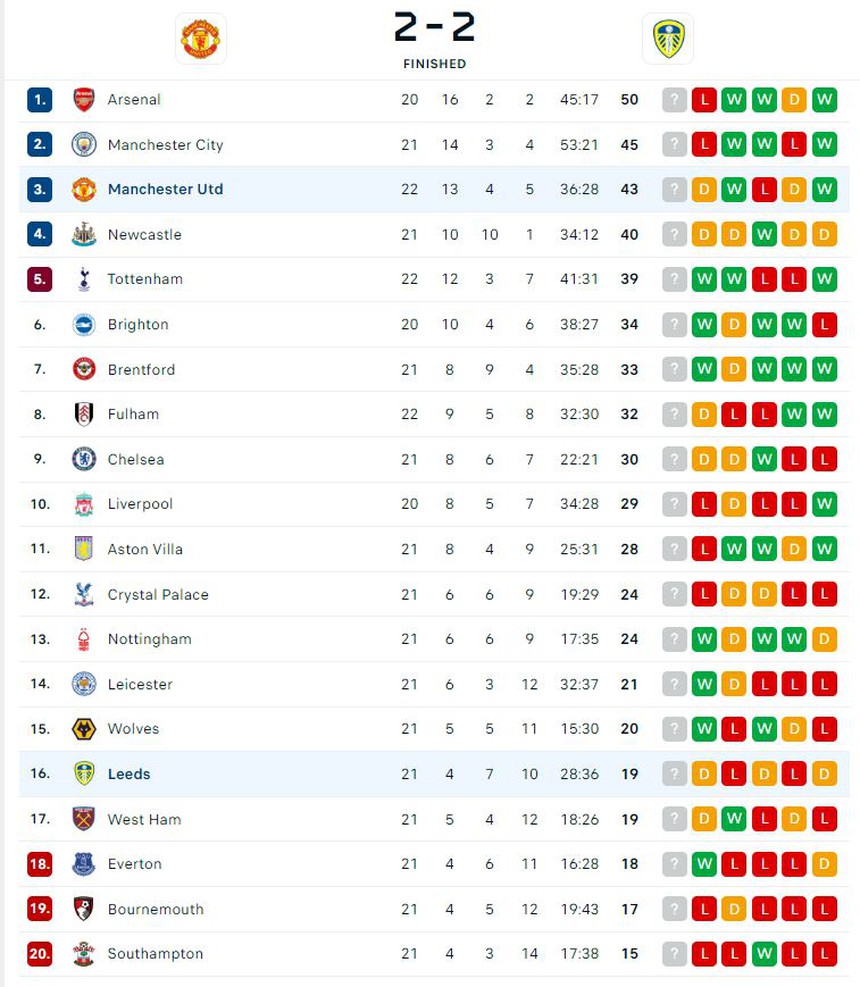This screenshot has height=987, width=860.
Task: Click Aston Villa's orange D form badge
Action: click(794, 549)
